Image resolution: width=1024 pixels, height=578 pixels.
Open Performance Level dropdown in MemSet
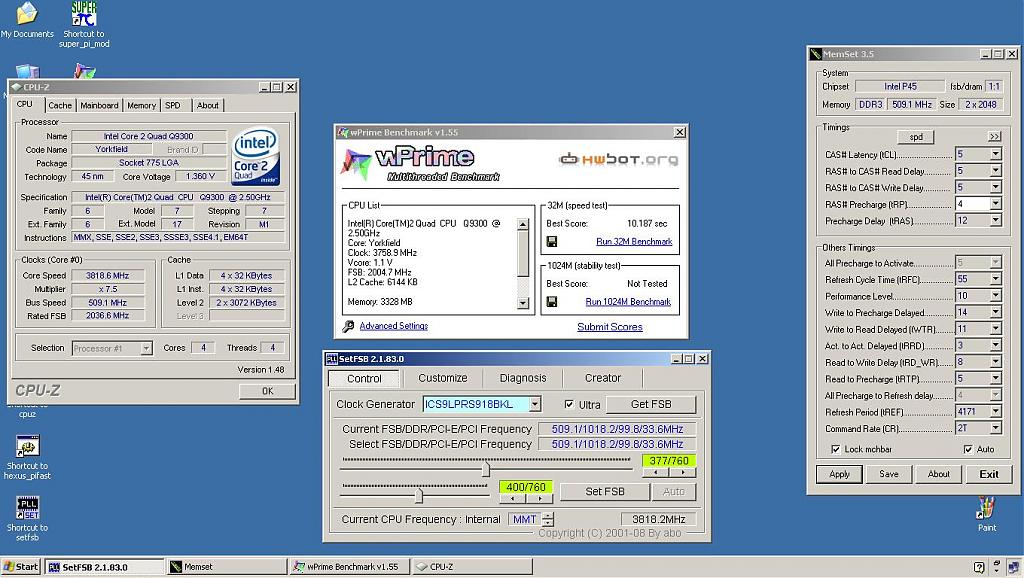(x=995, y=296)
